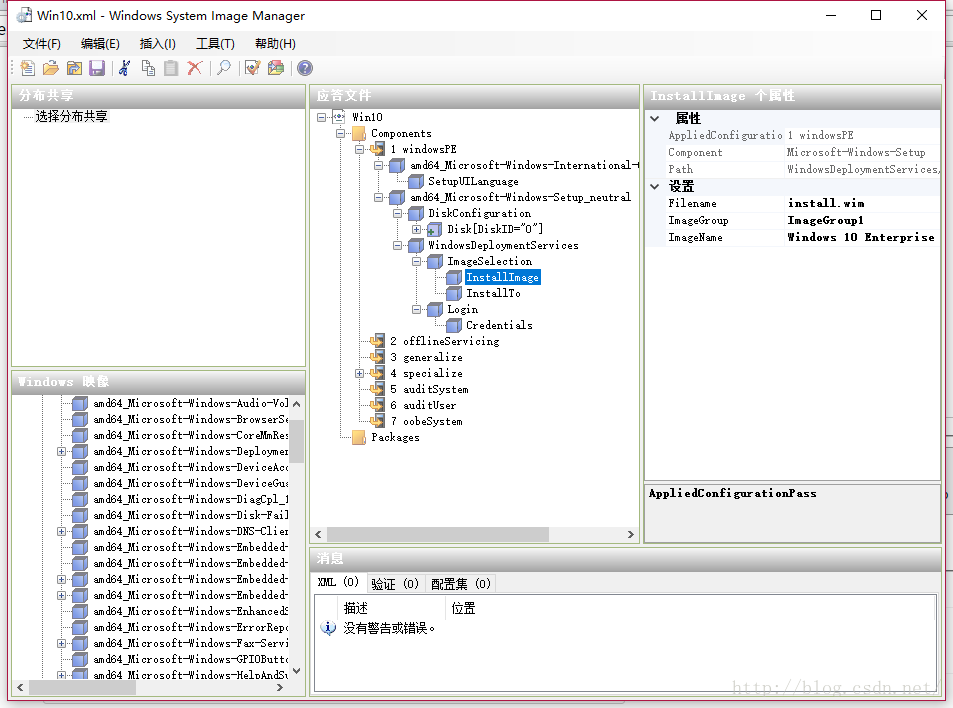953x708 pixels.
Task: Click the Win10 answer file root icon
Action: click(x=339, y=117)
